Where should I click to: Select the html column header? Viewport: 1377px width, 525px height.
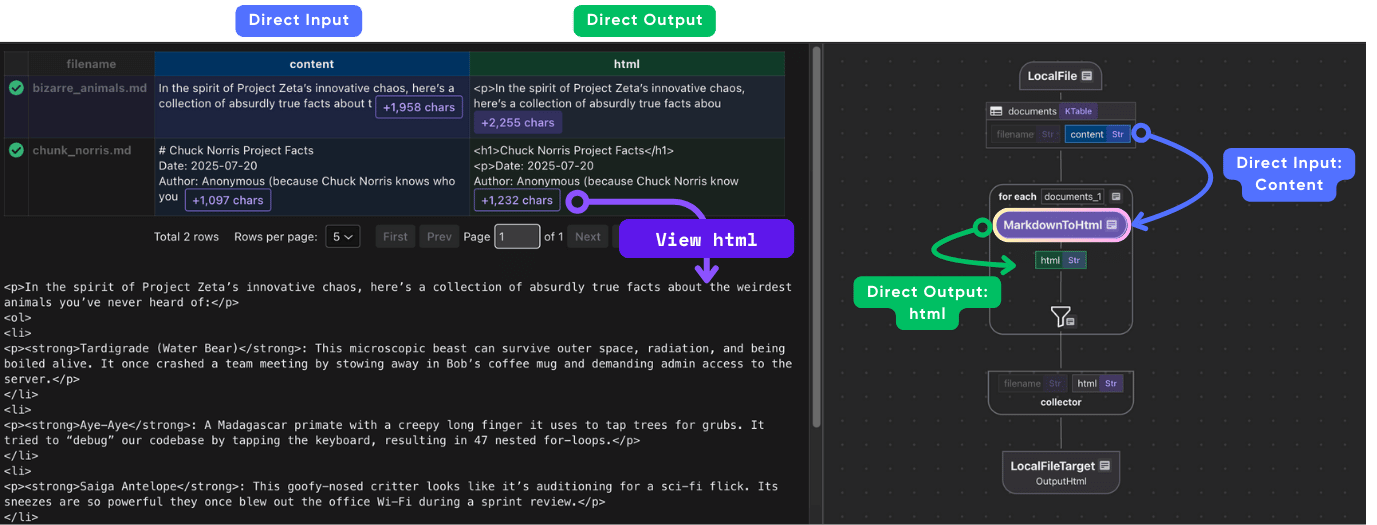click(626, 64)
